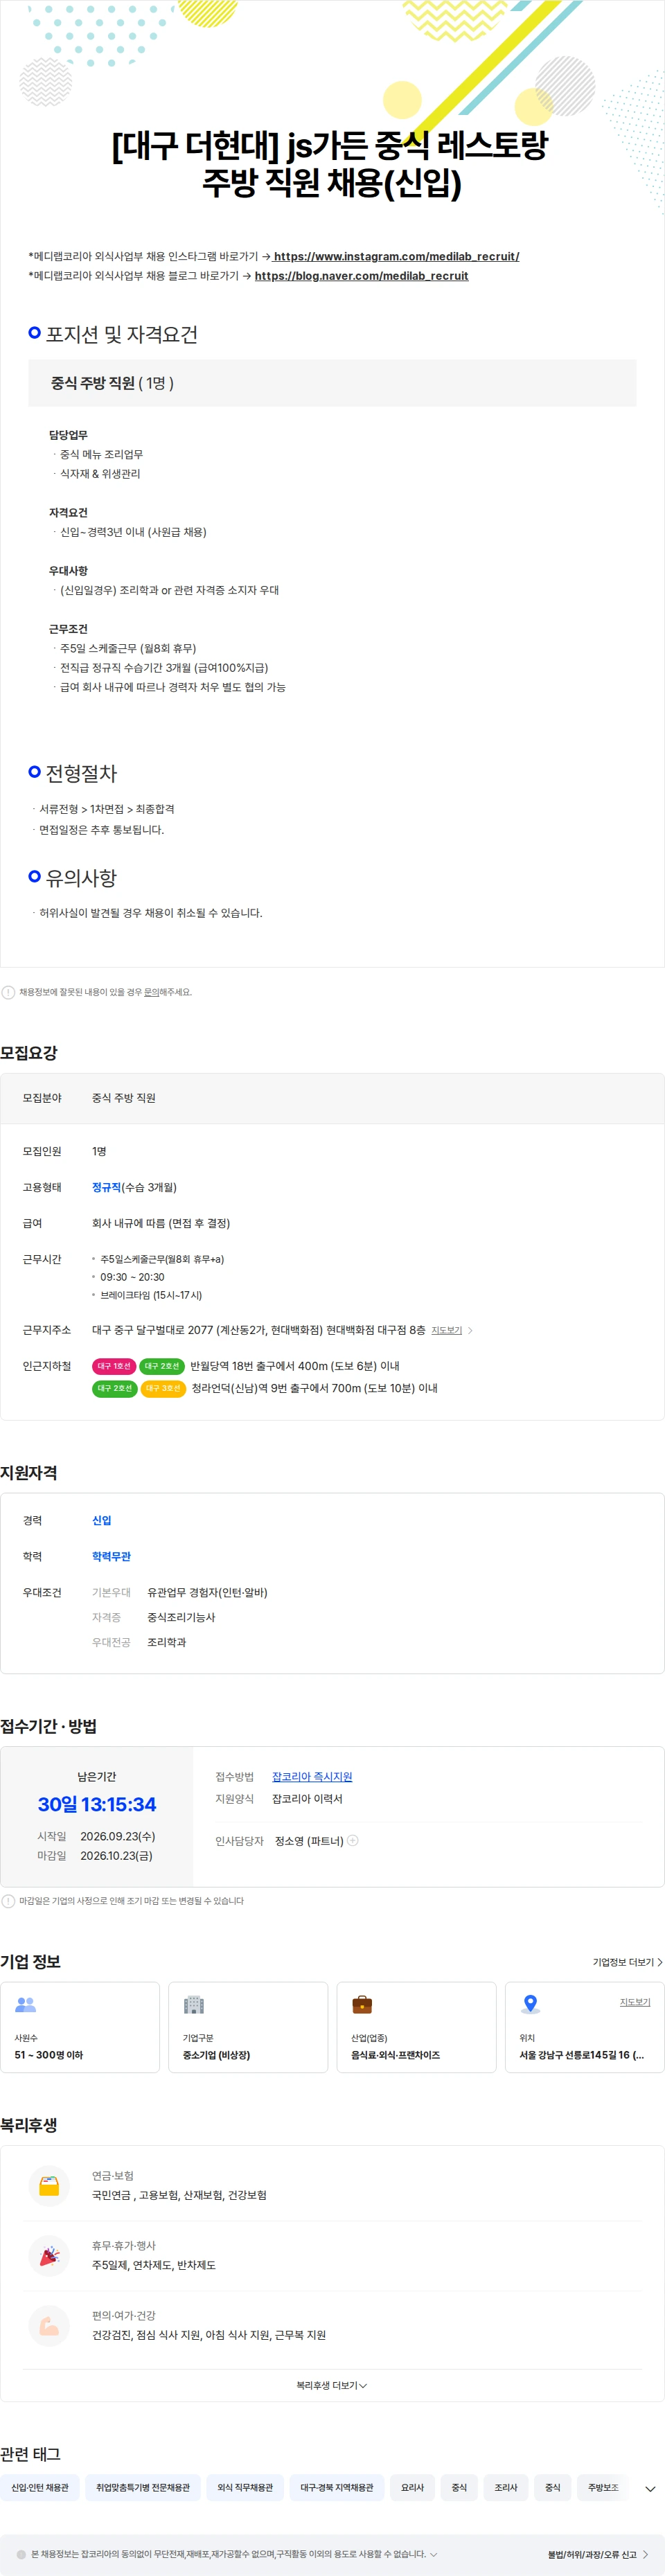Select the 외식 직무채용관 tag

click(x=245, y=2487)
